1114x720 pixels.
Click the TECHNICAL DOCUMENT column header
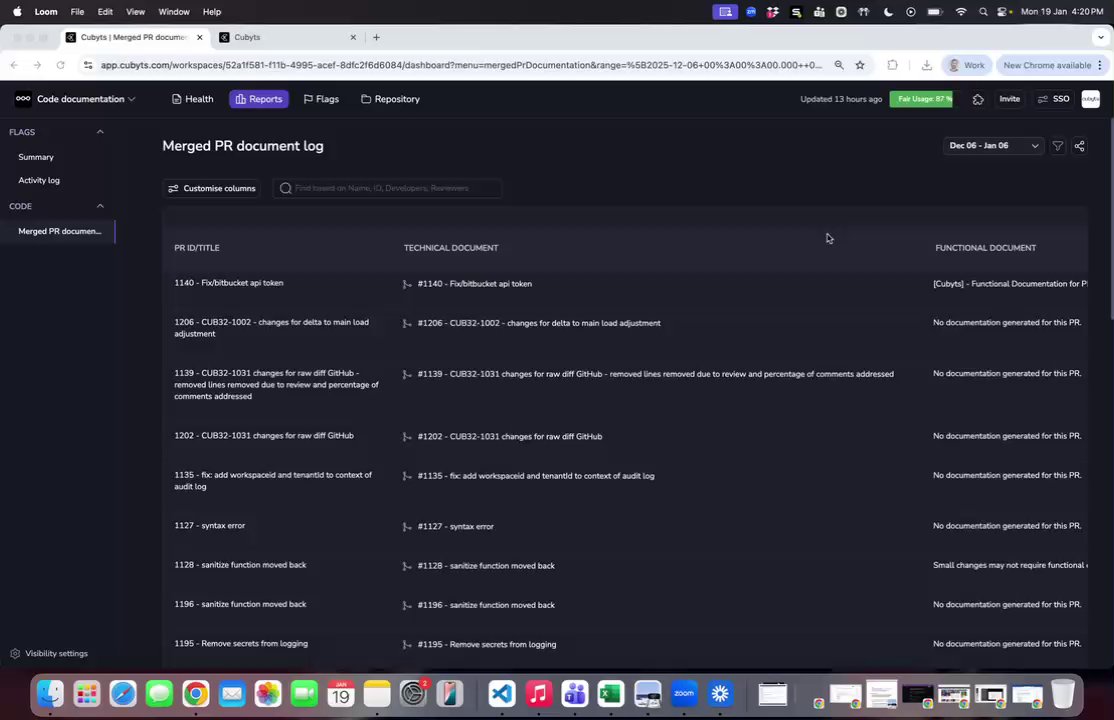pos(451,248)
